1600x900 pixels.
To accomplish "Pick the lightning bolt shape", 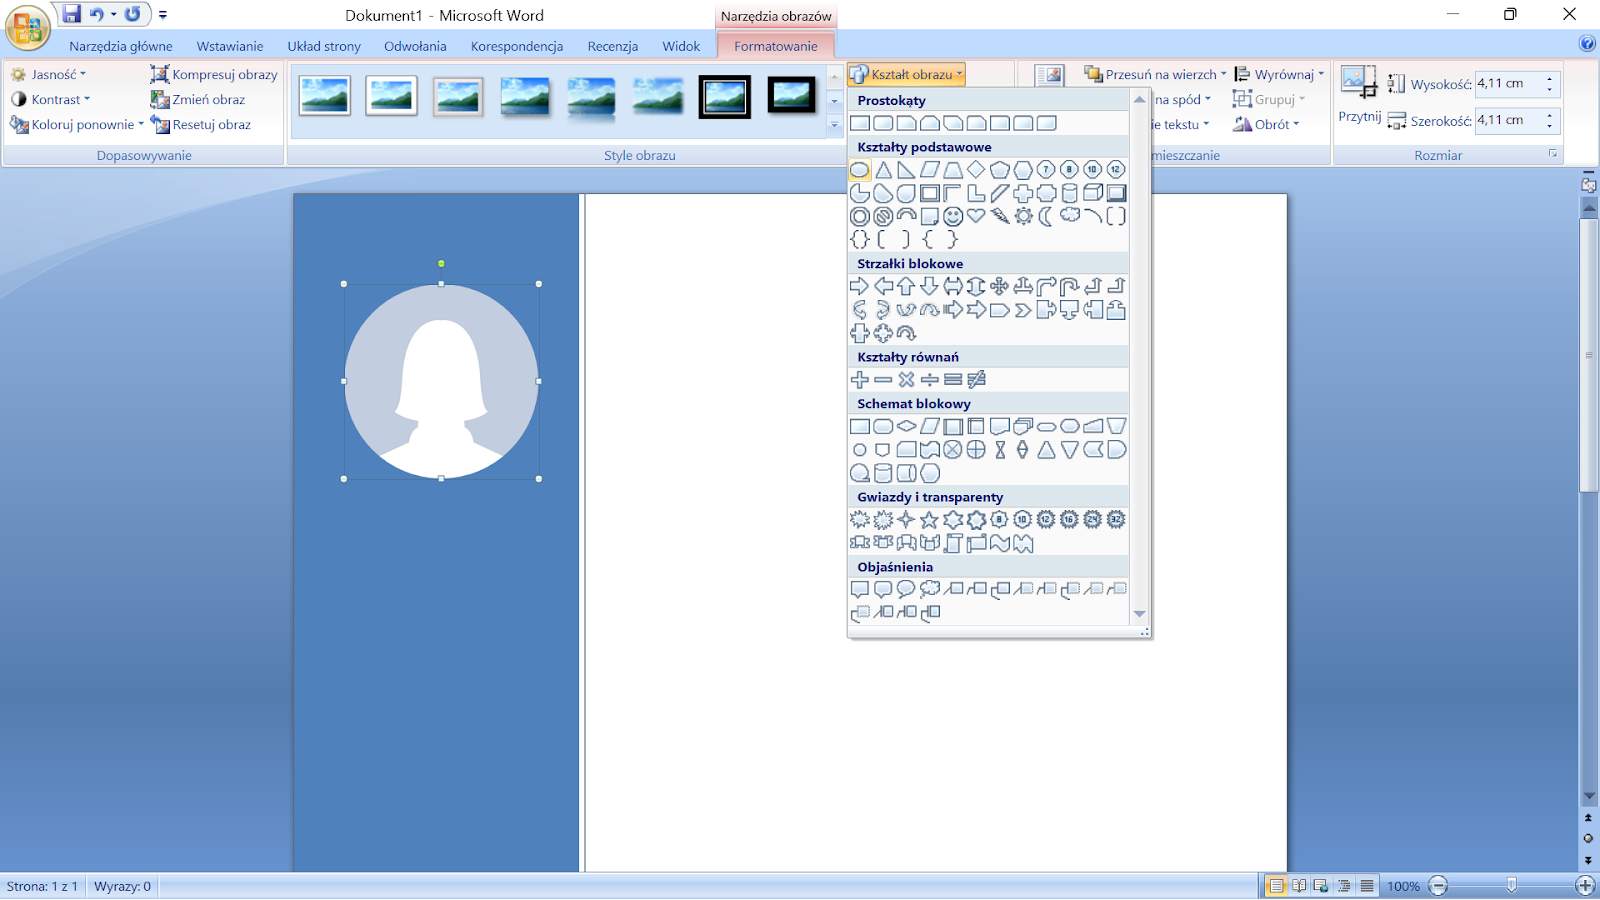I will click(1000, 216).
